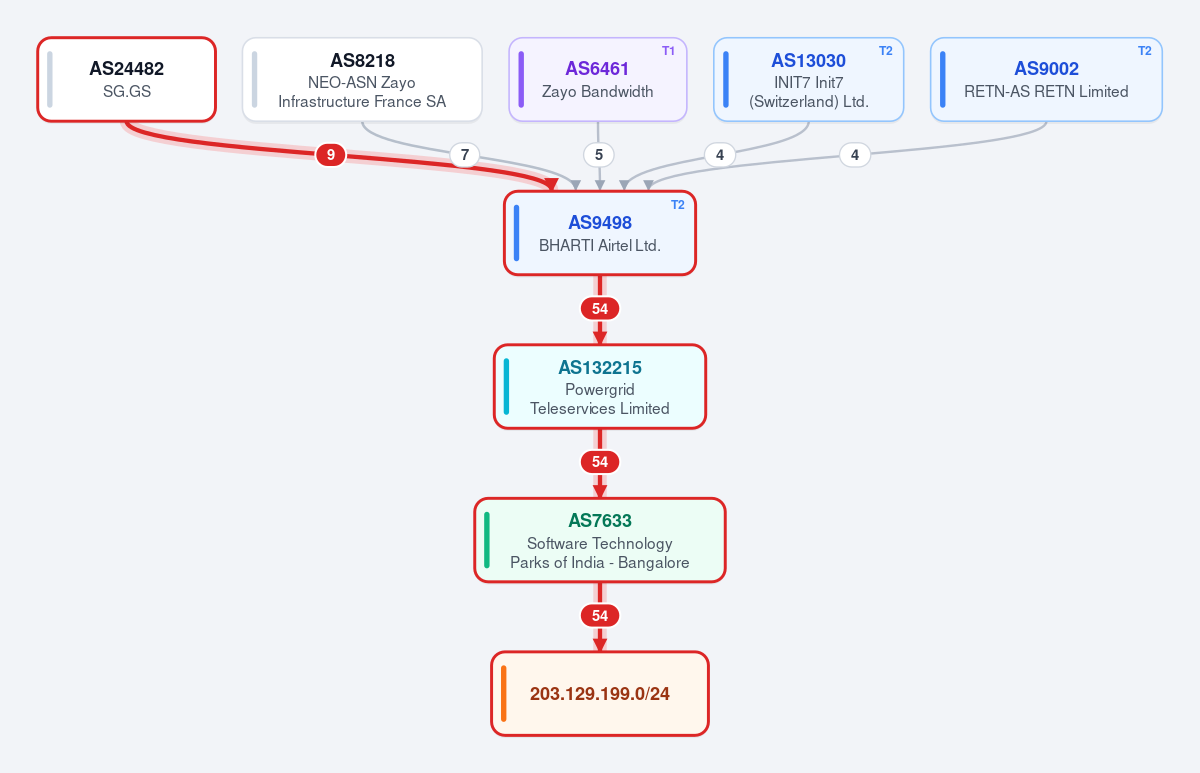This screenshot has width=1200, height=773.
Task: Click the 4 badge below AS9002
Action: coord(854,155)
